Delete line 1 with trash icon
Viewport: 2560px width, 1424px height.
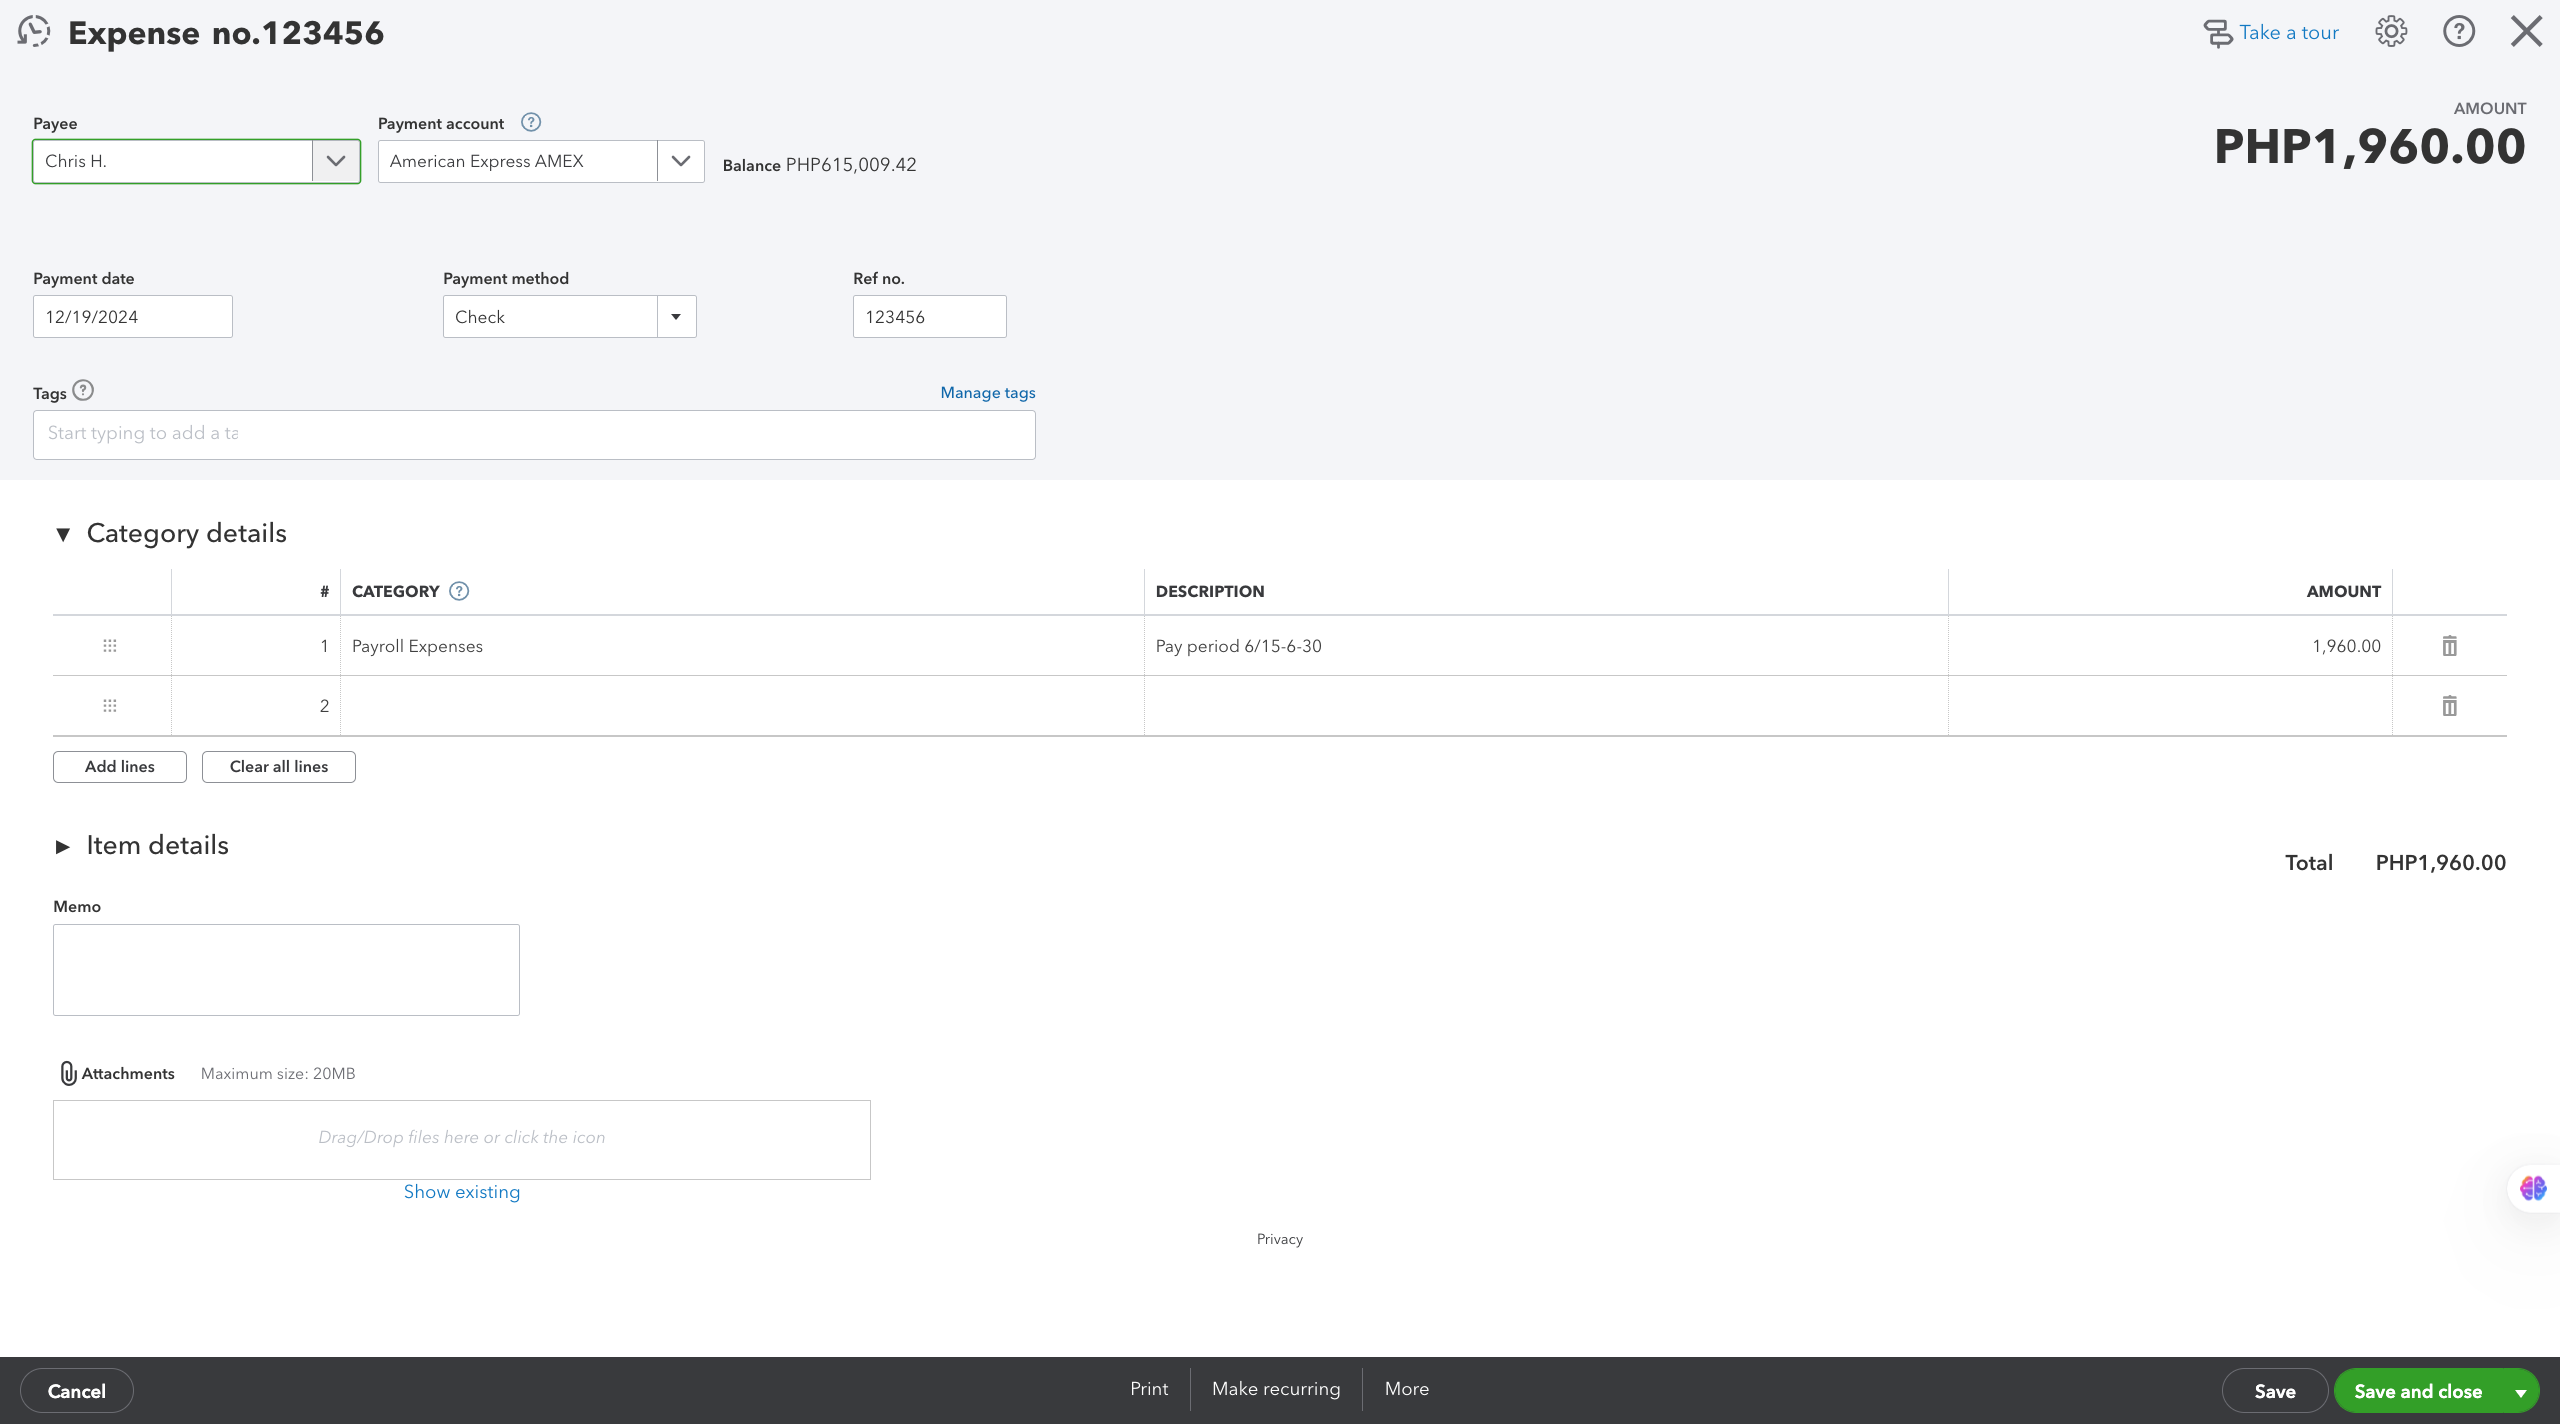click(2449, 646)
